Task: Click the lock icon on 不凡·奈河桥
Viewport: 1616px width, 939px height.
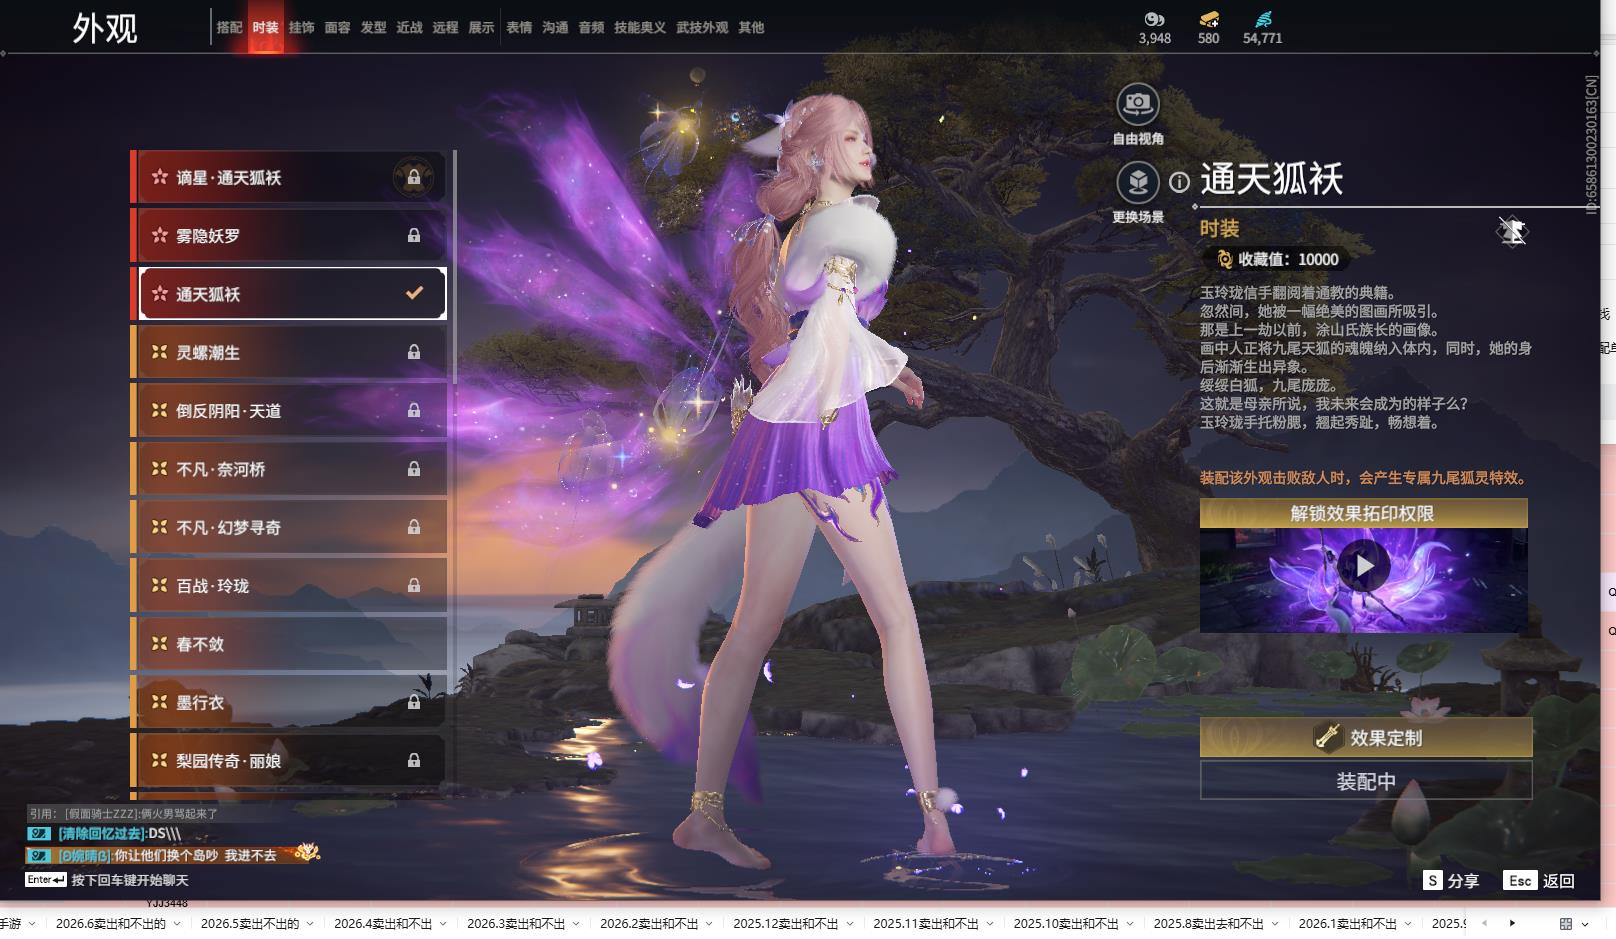Action: (x=414, y=469)
